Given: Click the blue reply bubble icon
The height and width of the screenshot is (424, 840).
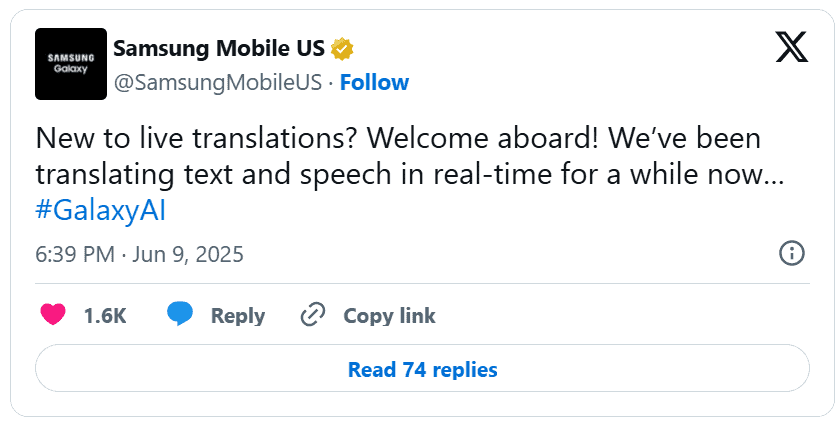Looking at the screenshot, I should [x=180, y=315].
